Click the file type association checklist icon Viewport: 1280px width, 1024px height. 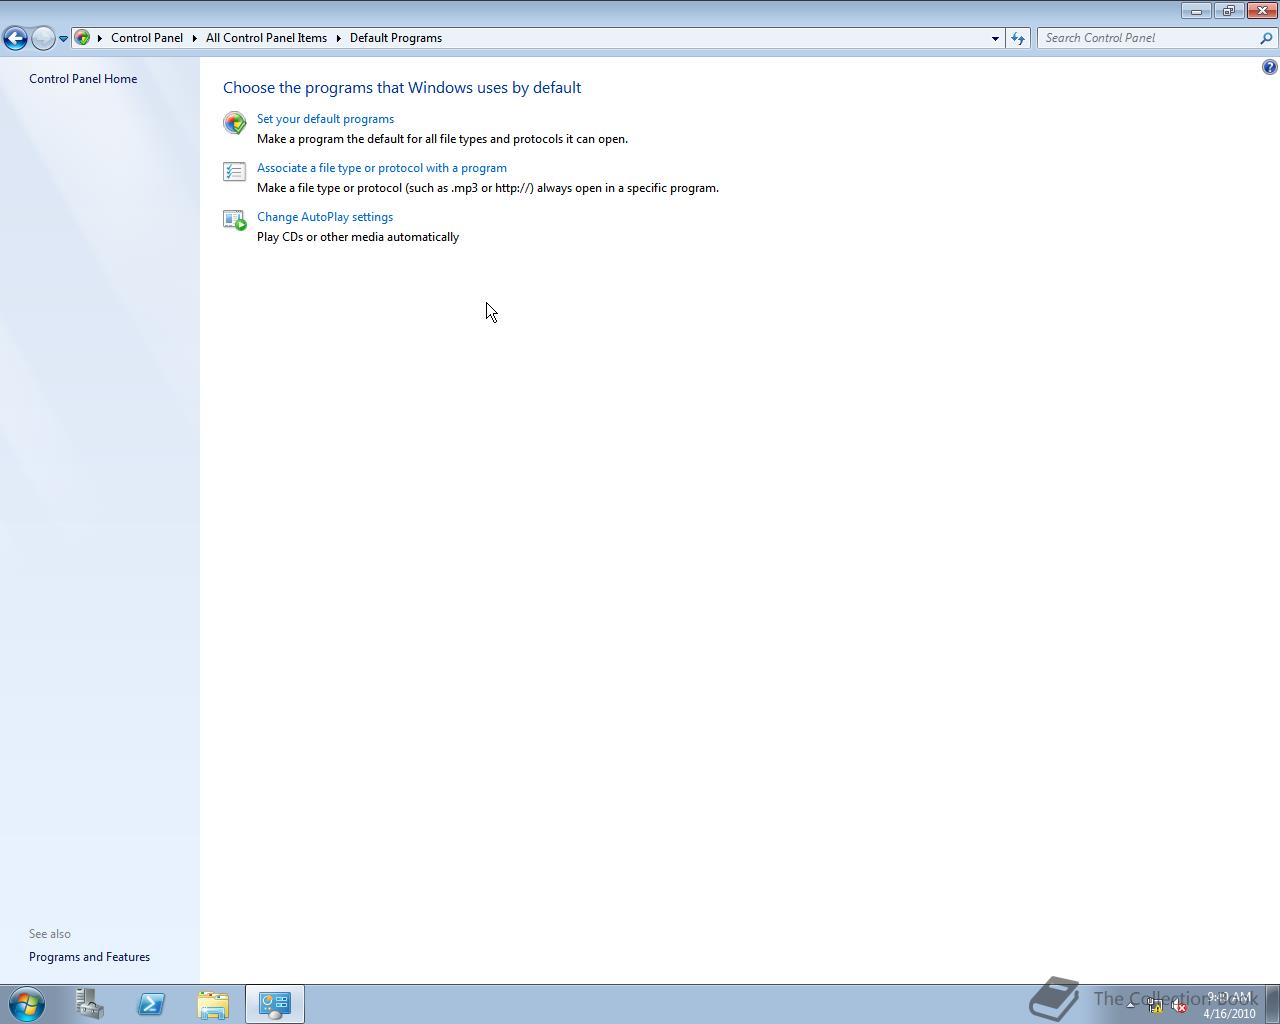click(x=234, y=172)
